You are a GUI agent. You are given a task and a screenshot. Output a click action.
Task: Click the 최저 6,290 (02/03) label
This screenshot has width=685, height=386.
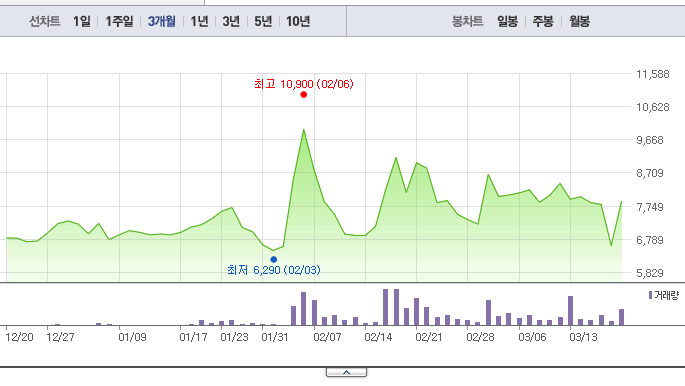pos(274,270)
